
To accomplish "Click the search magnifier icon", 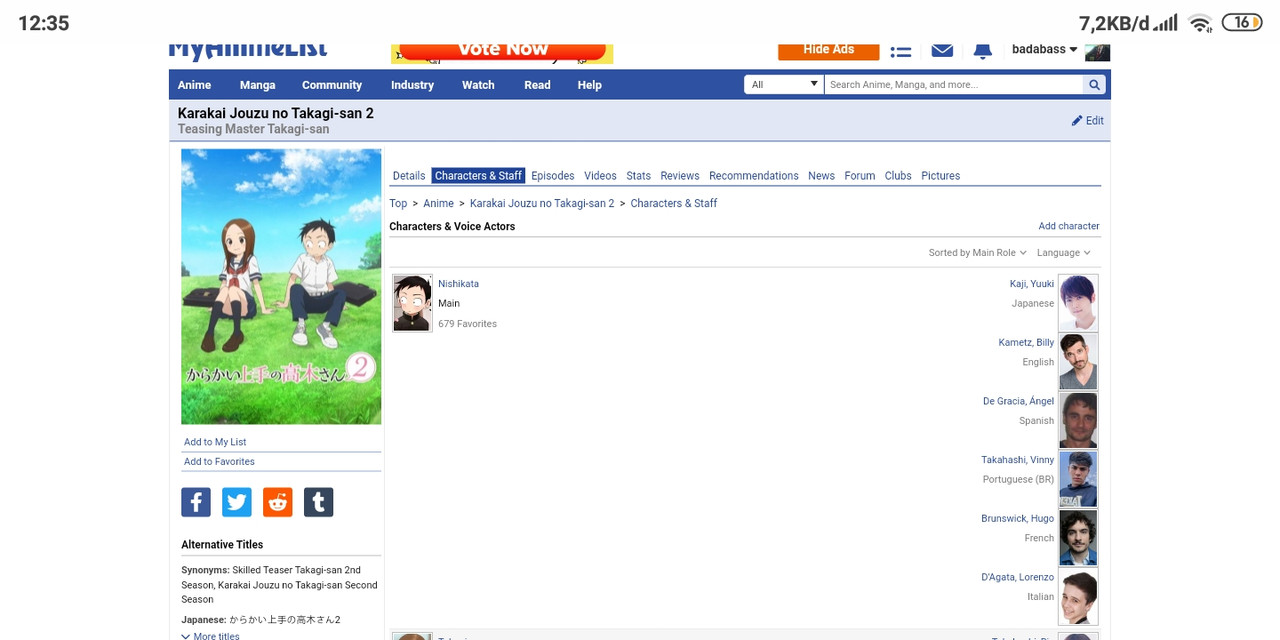I will (1095, 85).
